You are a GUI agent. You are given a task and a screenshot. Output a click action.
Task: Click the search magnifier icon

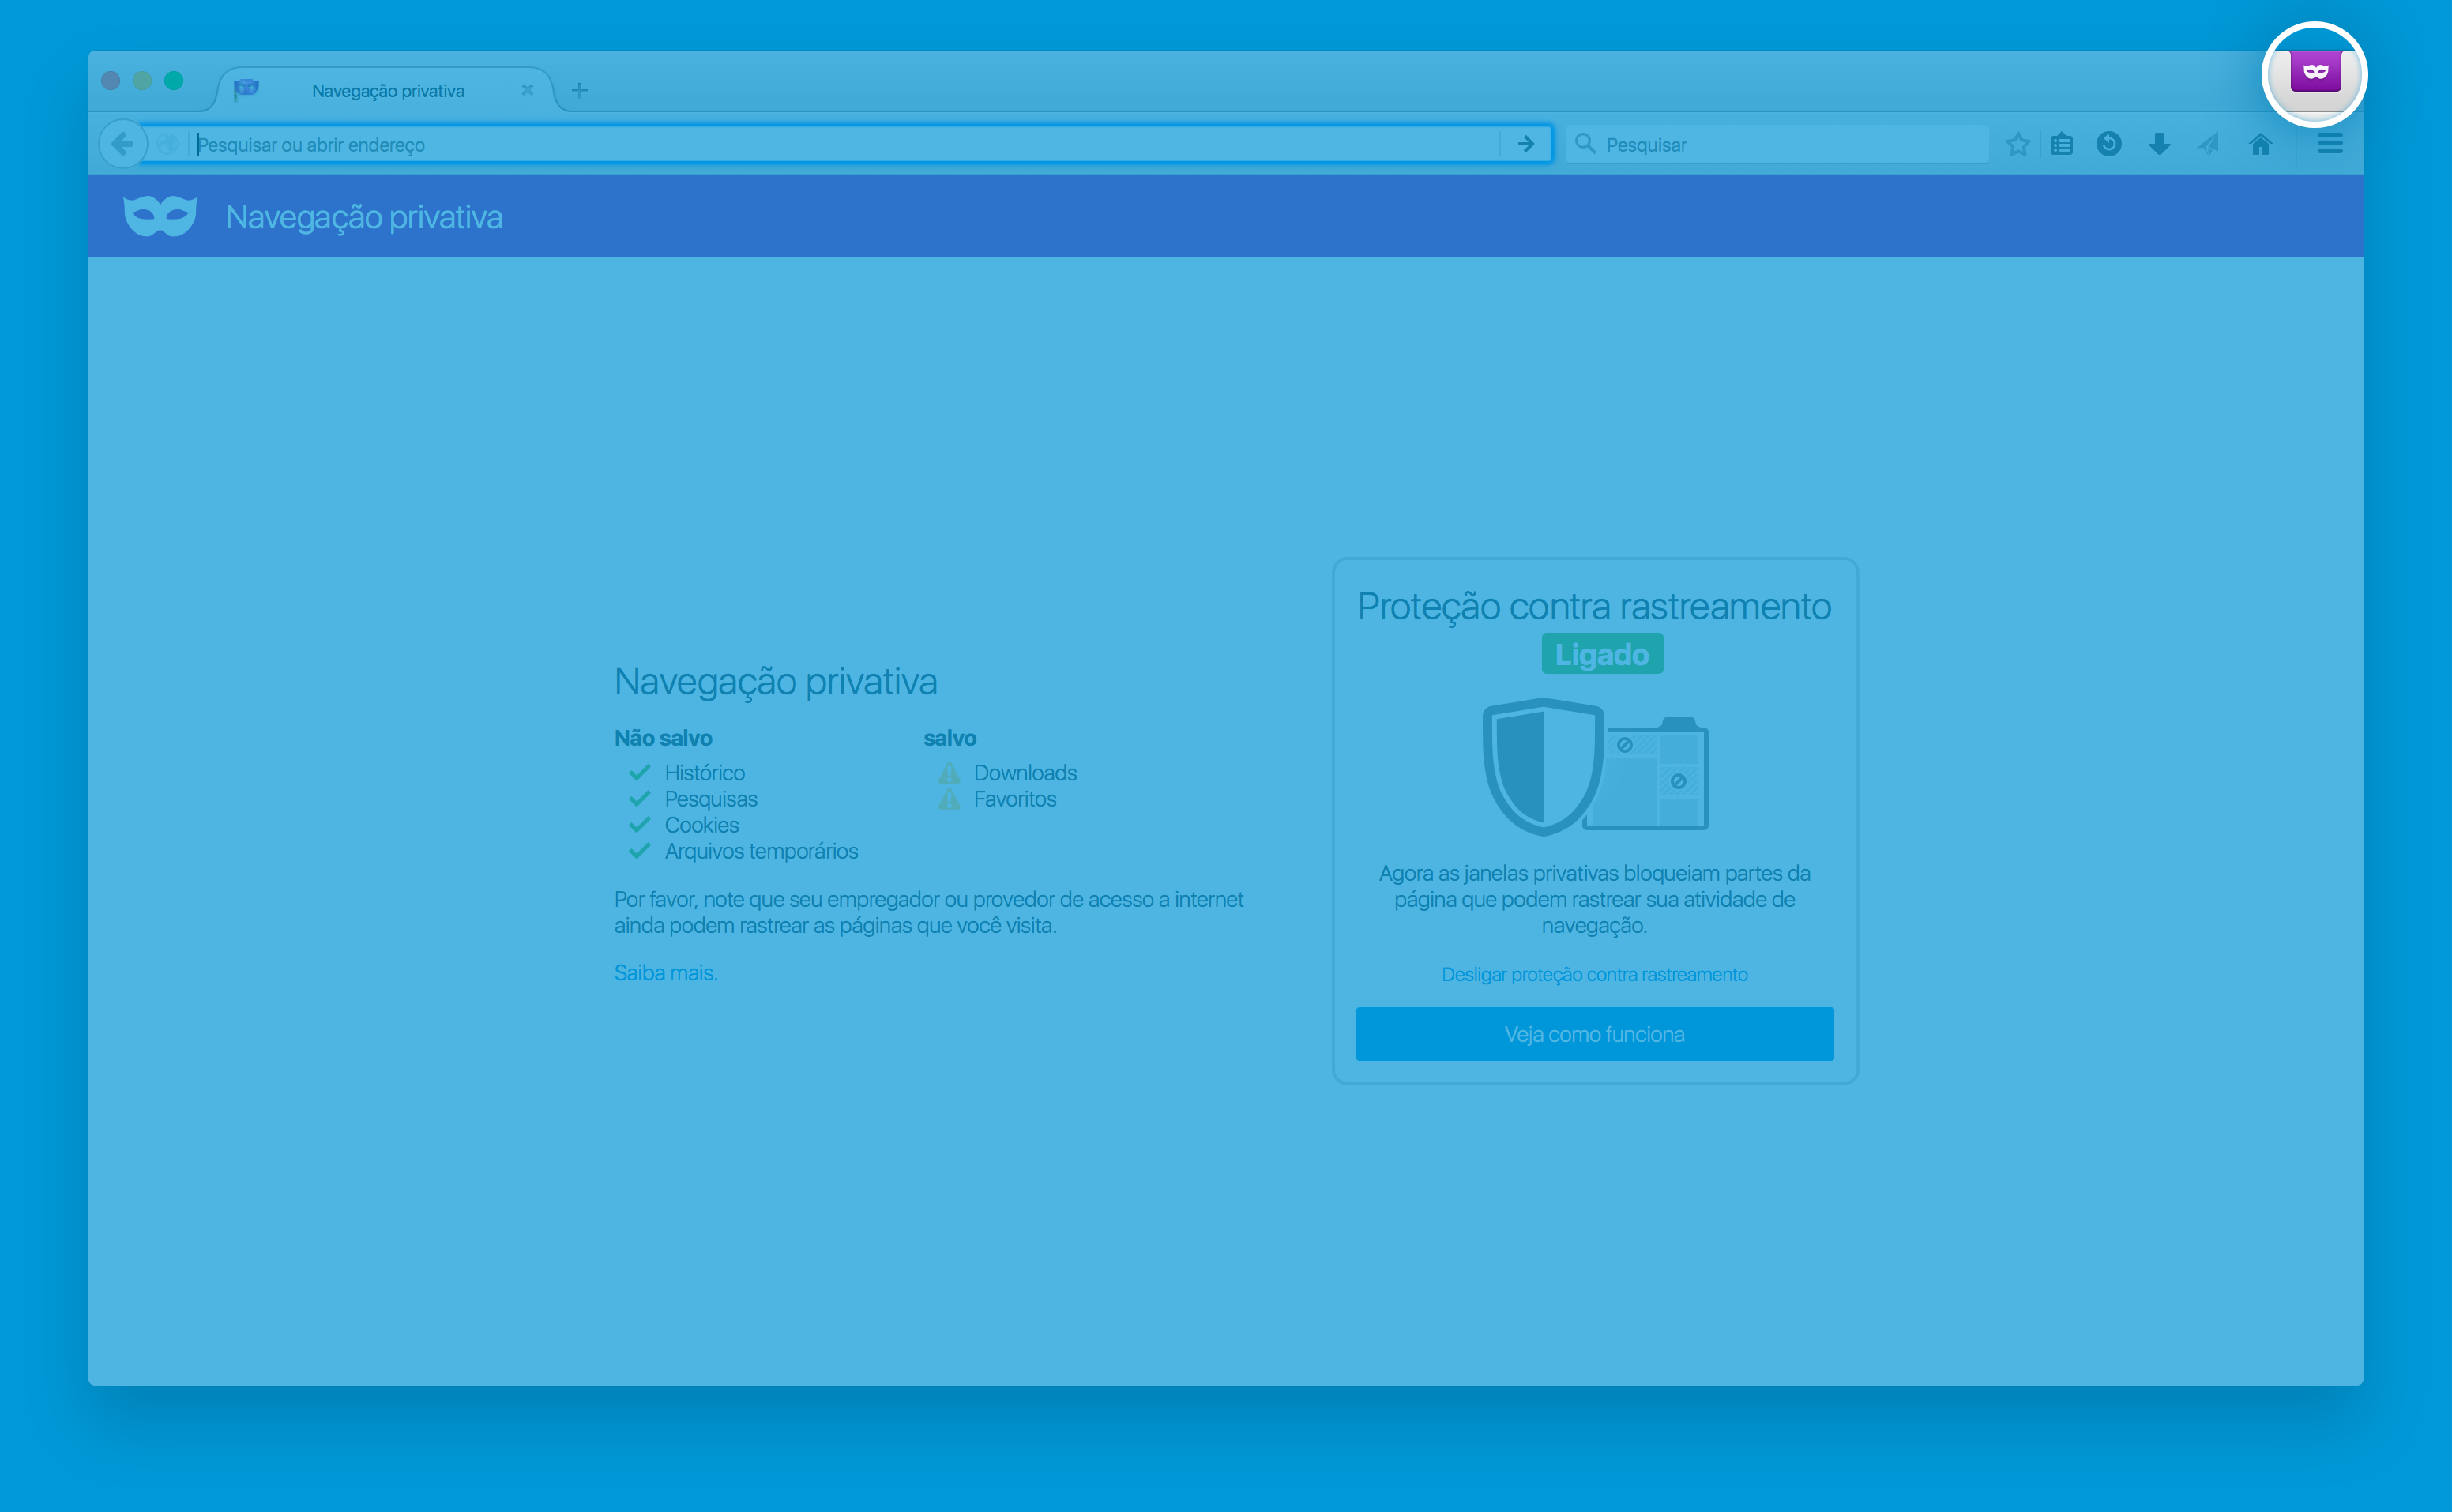(x=1585, y=144)
